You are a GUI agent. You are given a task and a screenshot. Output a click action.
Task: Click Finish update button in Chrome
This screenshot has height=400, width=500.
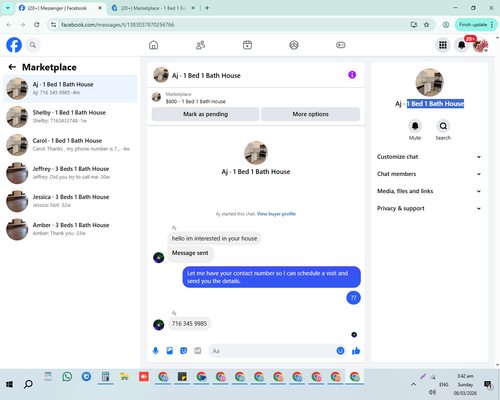click(x=475, y=25)
